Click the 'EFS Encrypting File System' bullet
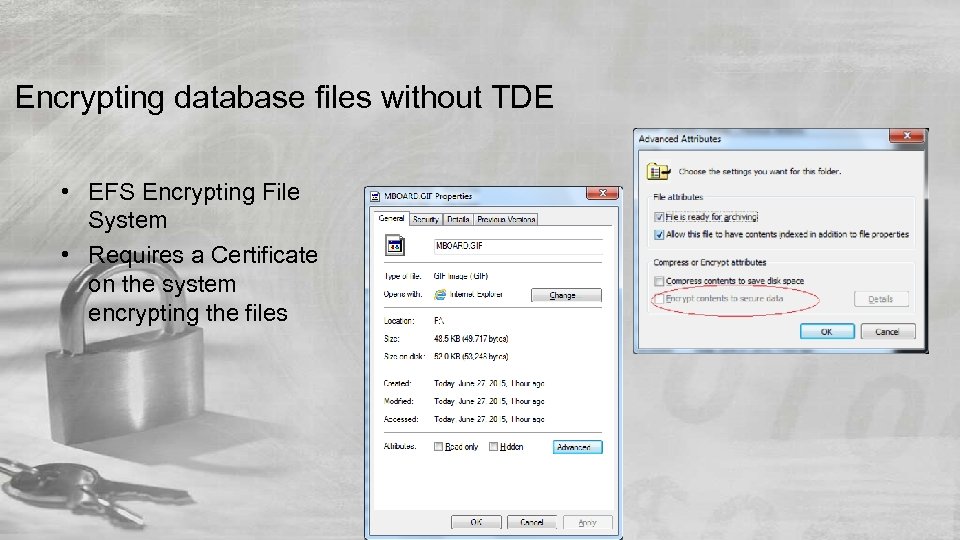The image size is (960, 540). click(x=194, y=206)
